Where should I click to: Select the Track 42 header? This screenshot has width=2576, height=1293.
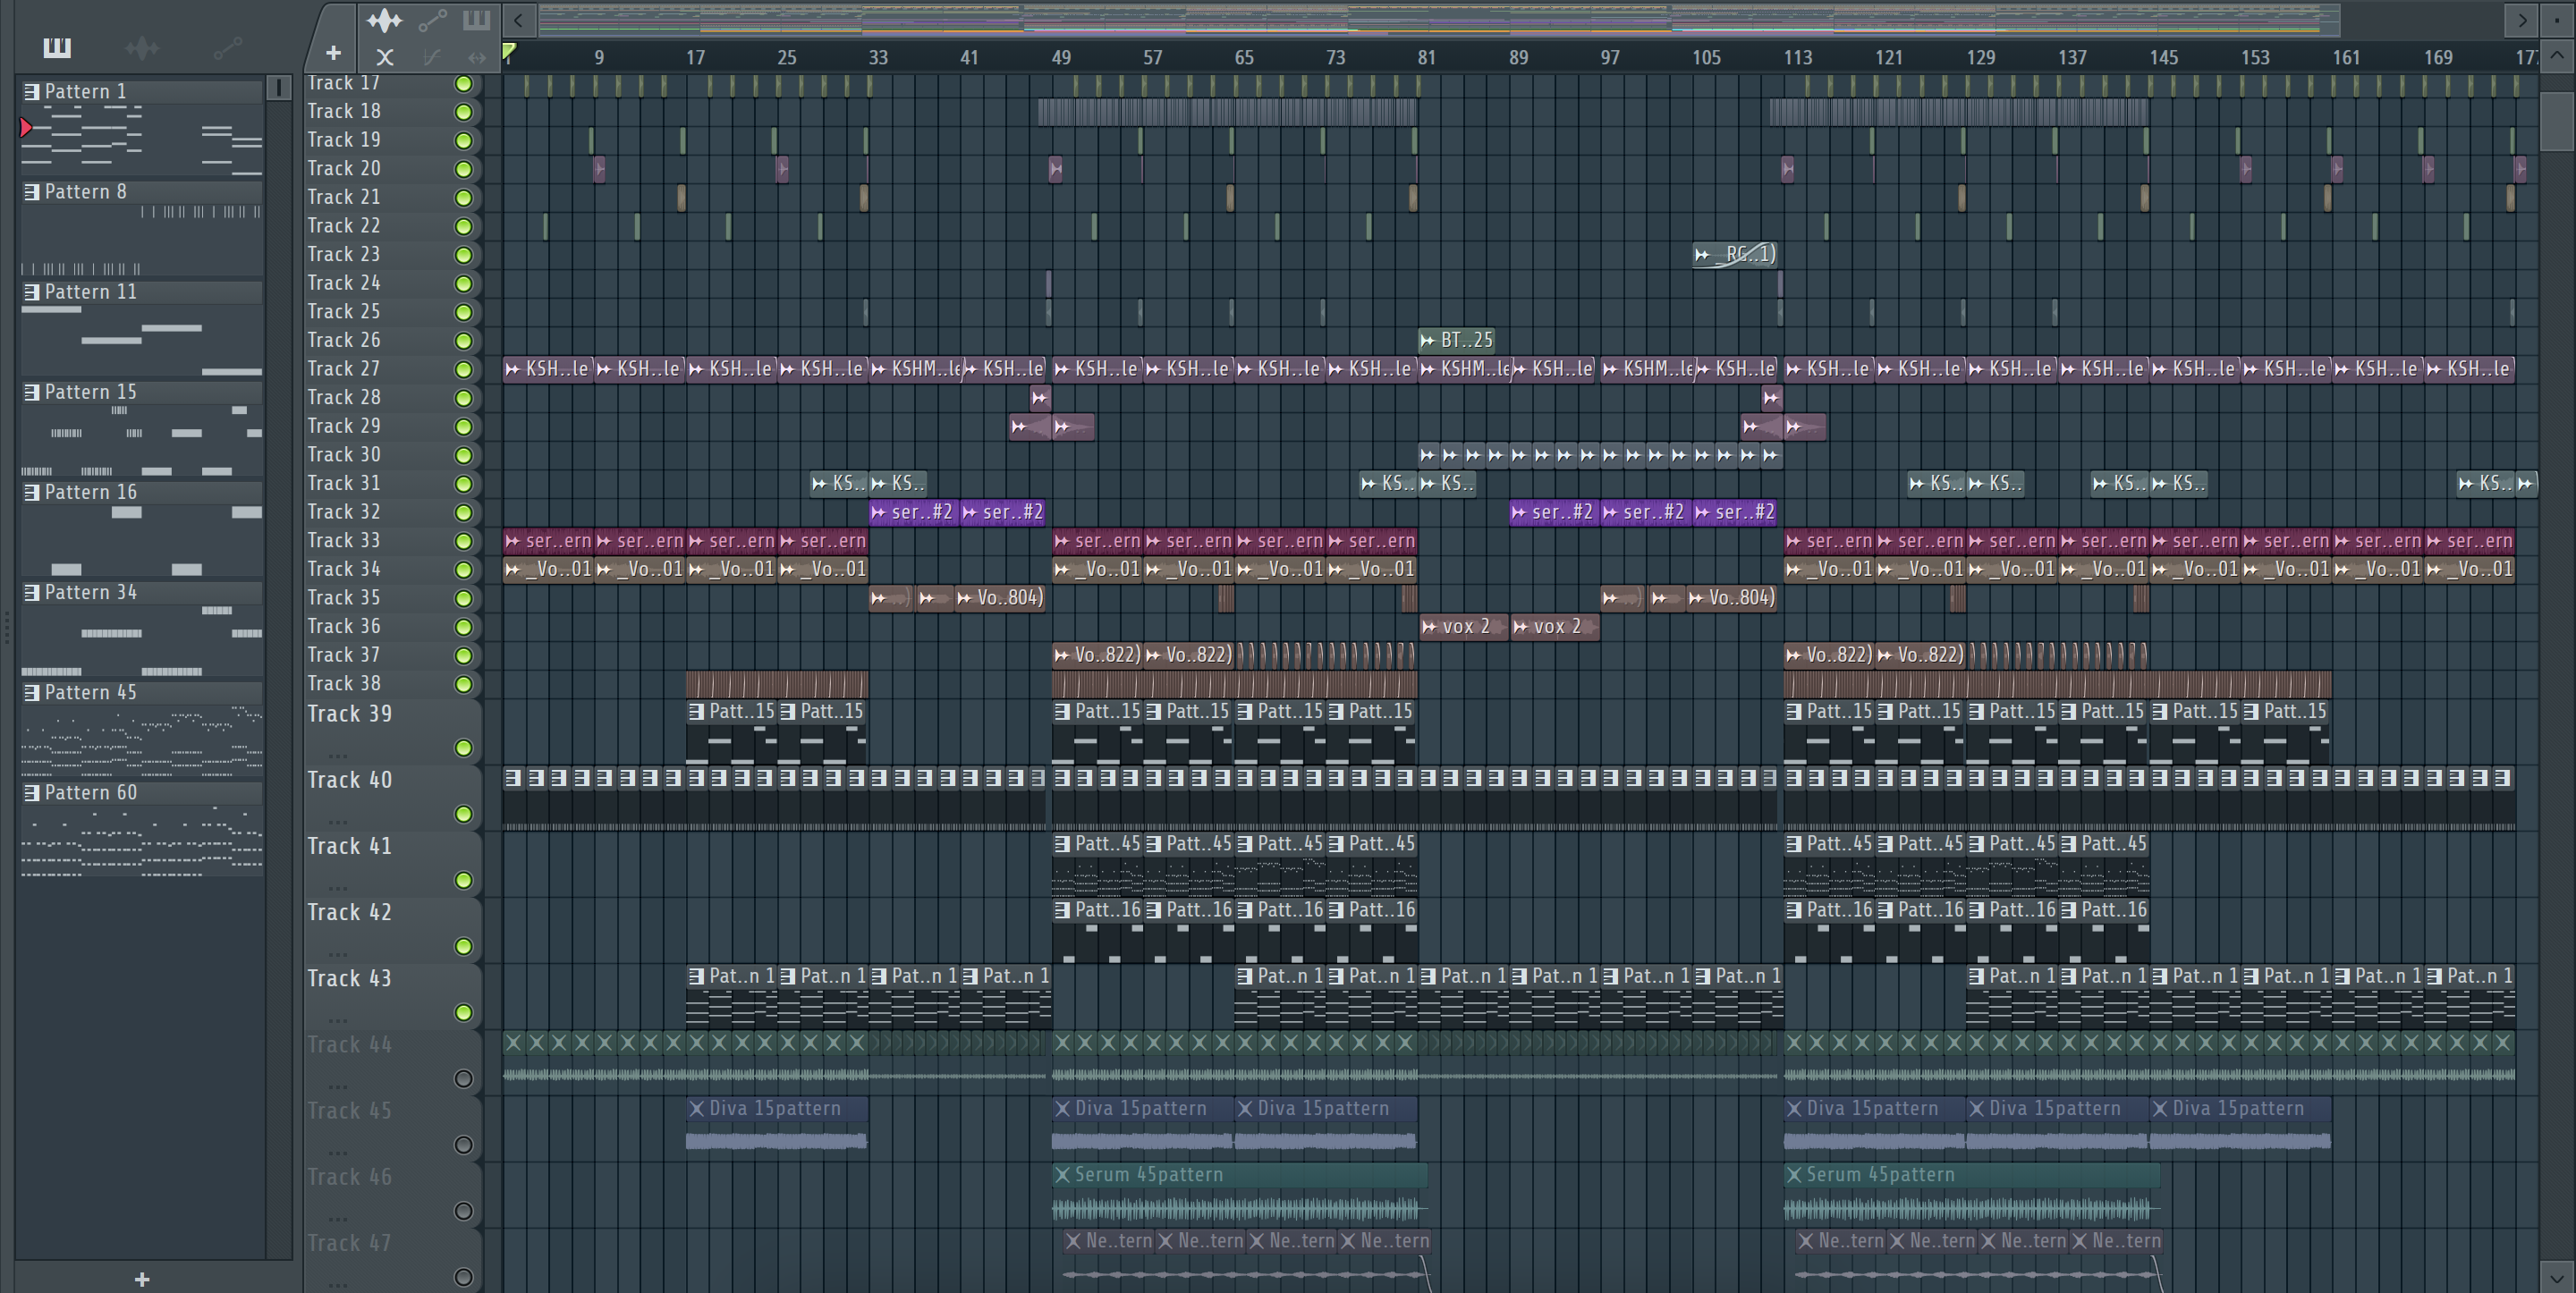coord(392,930)
